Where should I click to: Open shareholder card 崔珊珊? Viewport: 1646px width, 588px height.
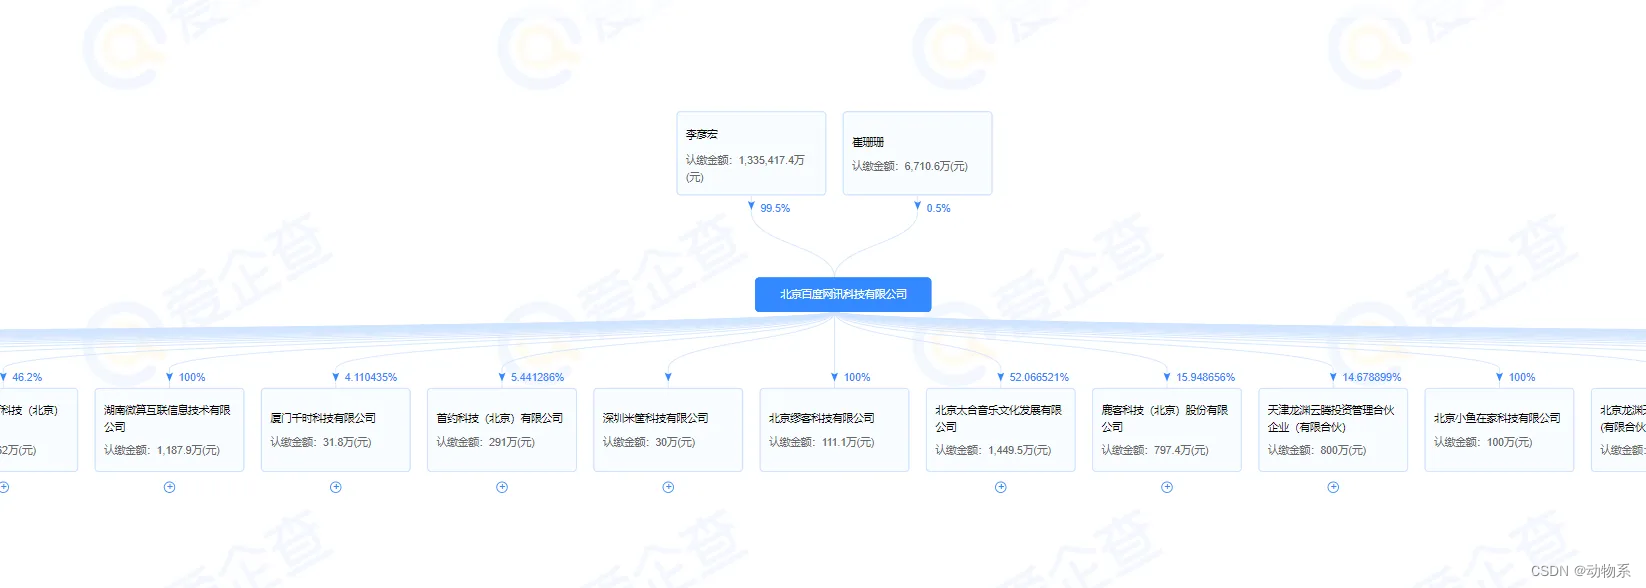click(x=917, y=153)
